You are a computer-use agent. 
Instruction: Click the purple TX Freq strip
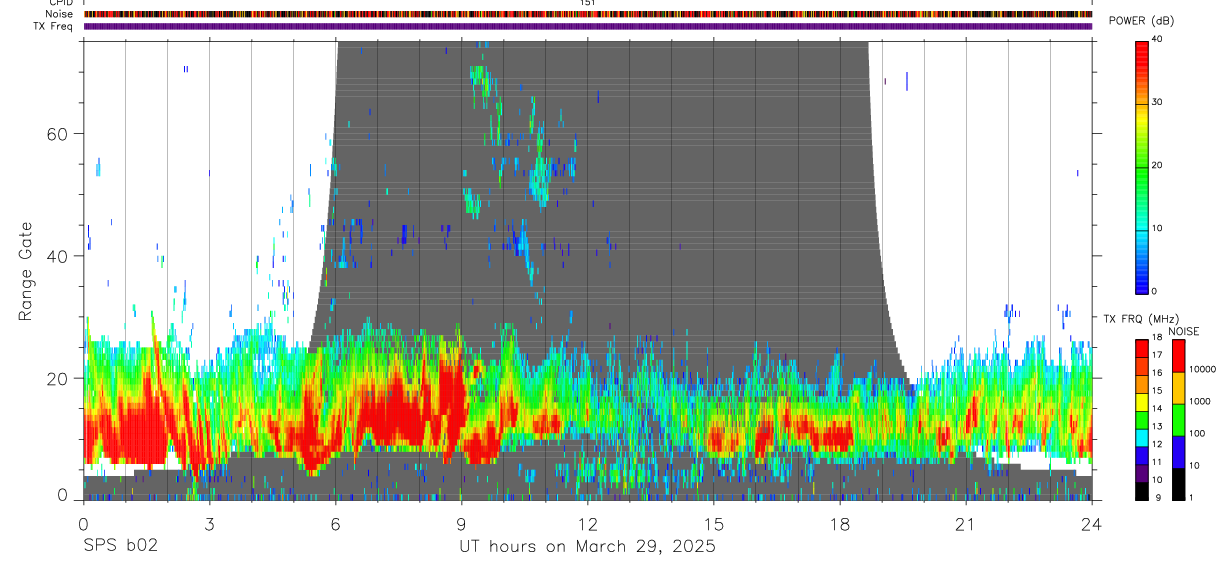588,26
